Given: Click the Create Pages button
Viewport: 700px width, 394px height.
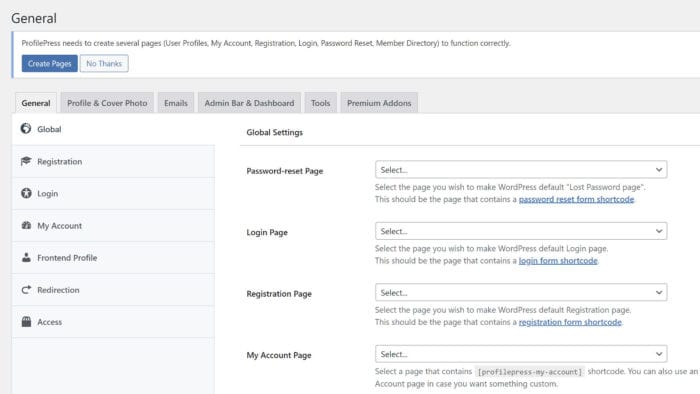Looking at the screenshot, I should point(50,63).
